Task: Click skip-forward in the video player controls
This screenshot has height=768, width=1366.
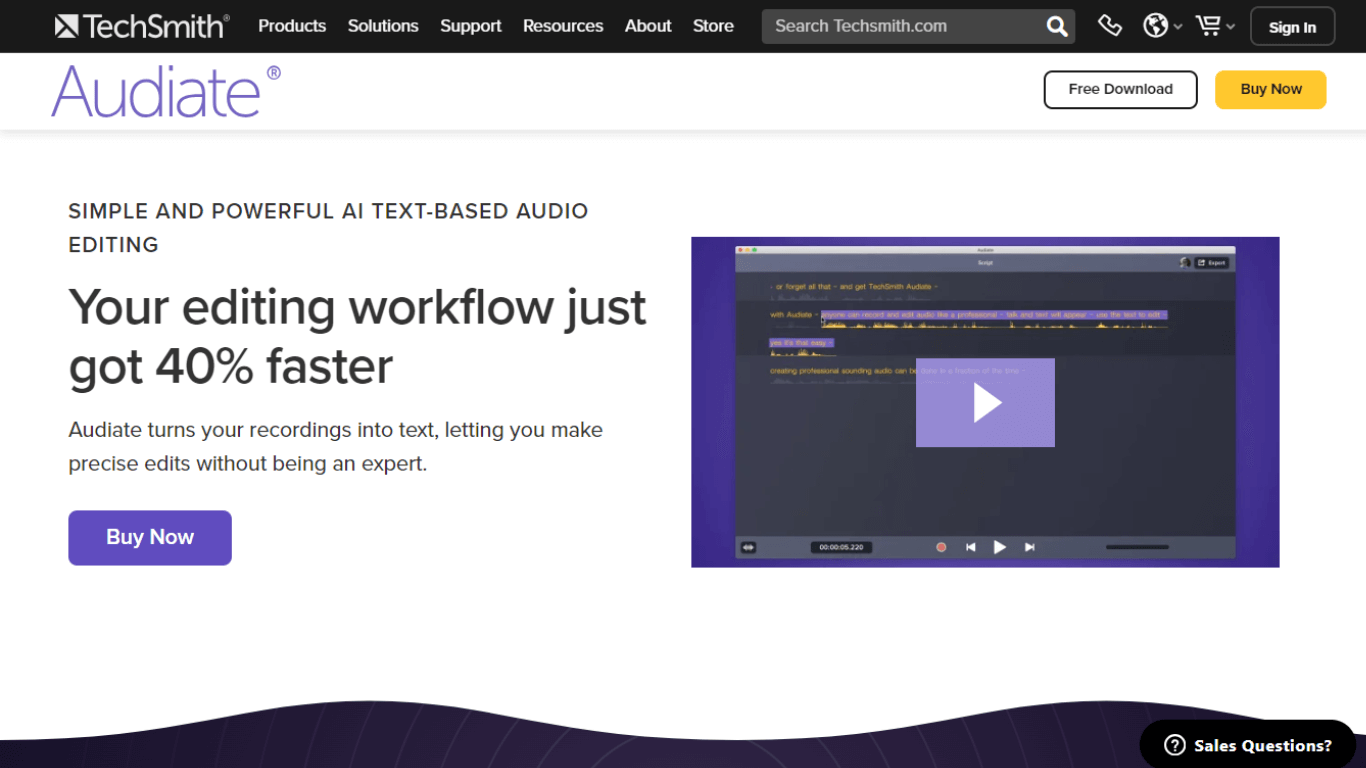Action: tap(1030, 547)
